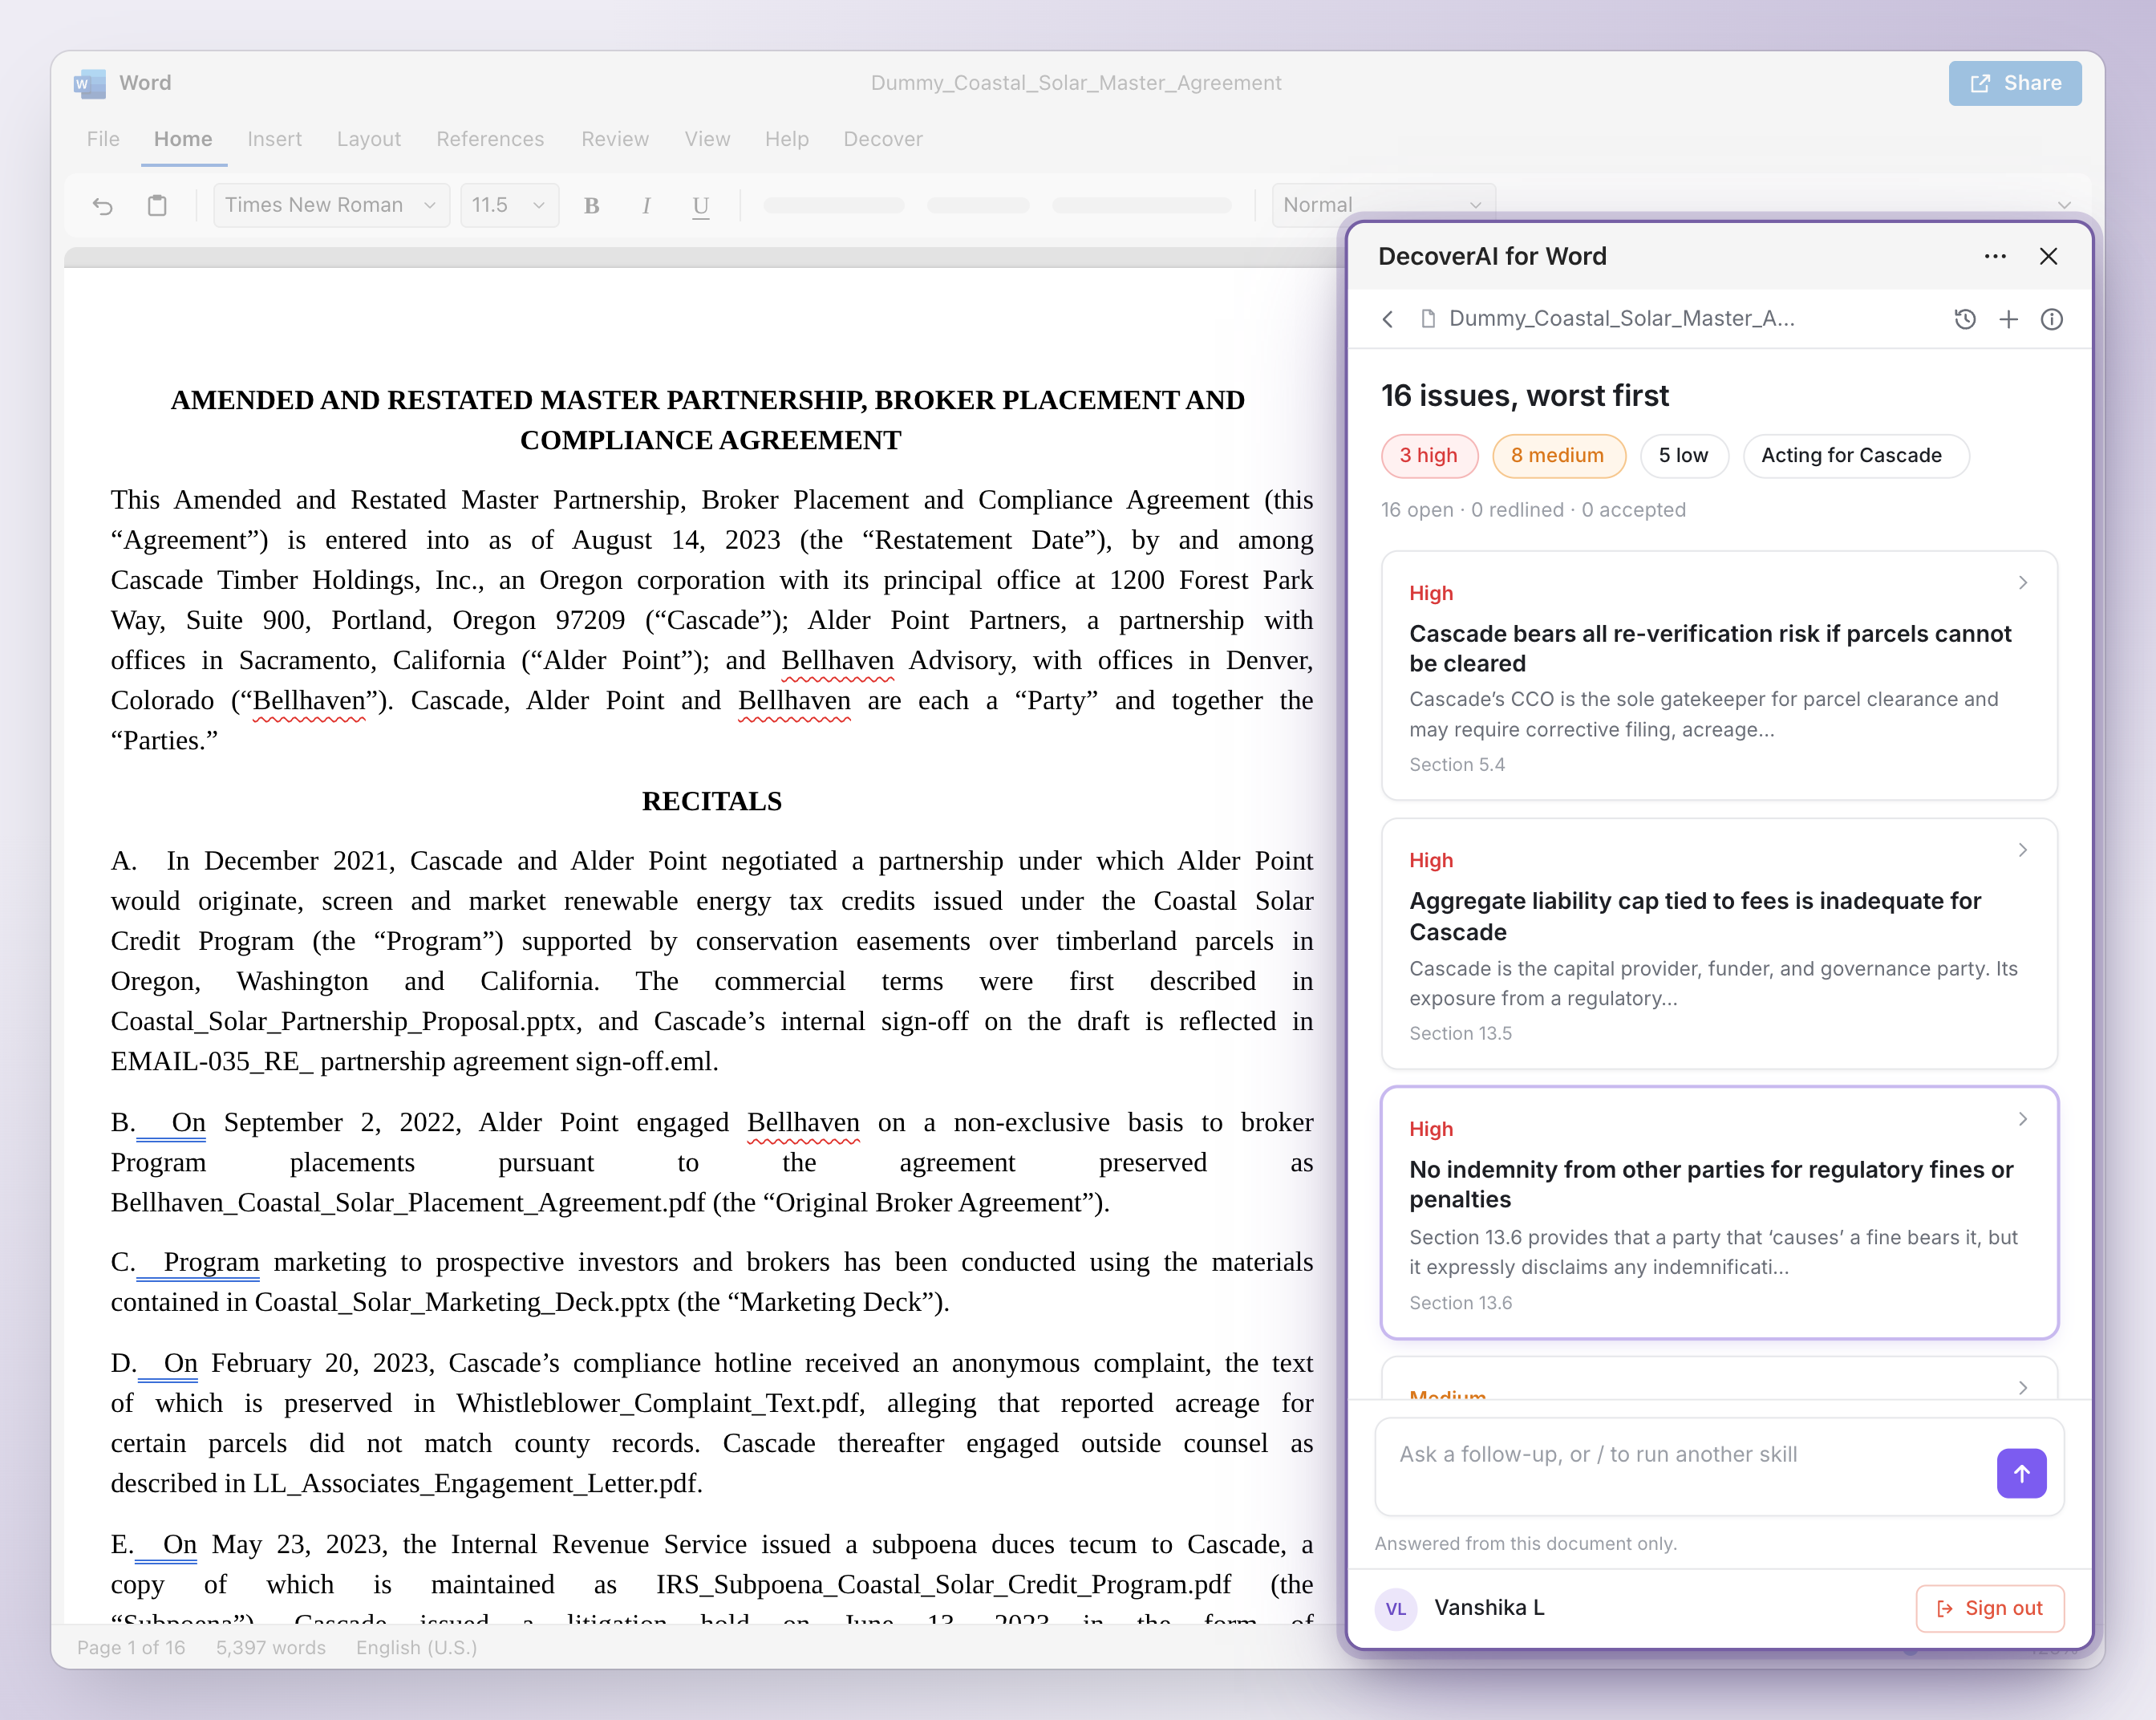The height and width of the screenshot is (1720, 2156).
Task: Click the Share button
Action: [x=2014, y=83]
